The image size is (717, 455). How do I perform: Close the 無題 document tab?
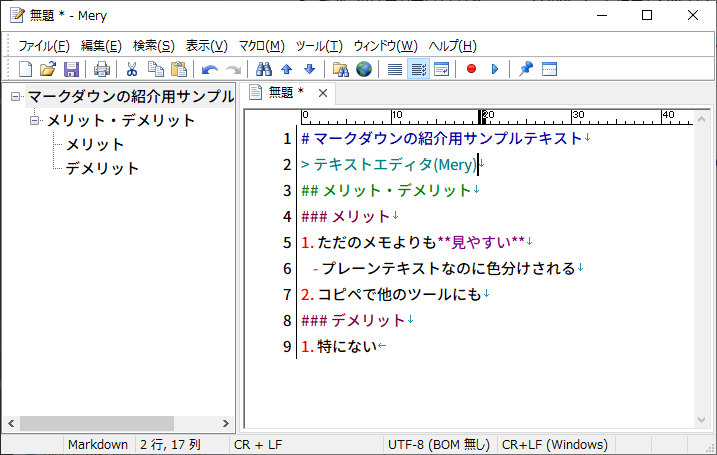point(322,93)
